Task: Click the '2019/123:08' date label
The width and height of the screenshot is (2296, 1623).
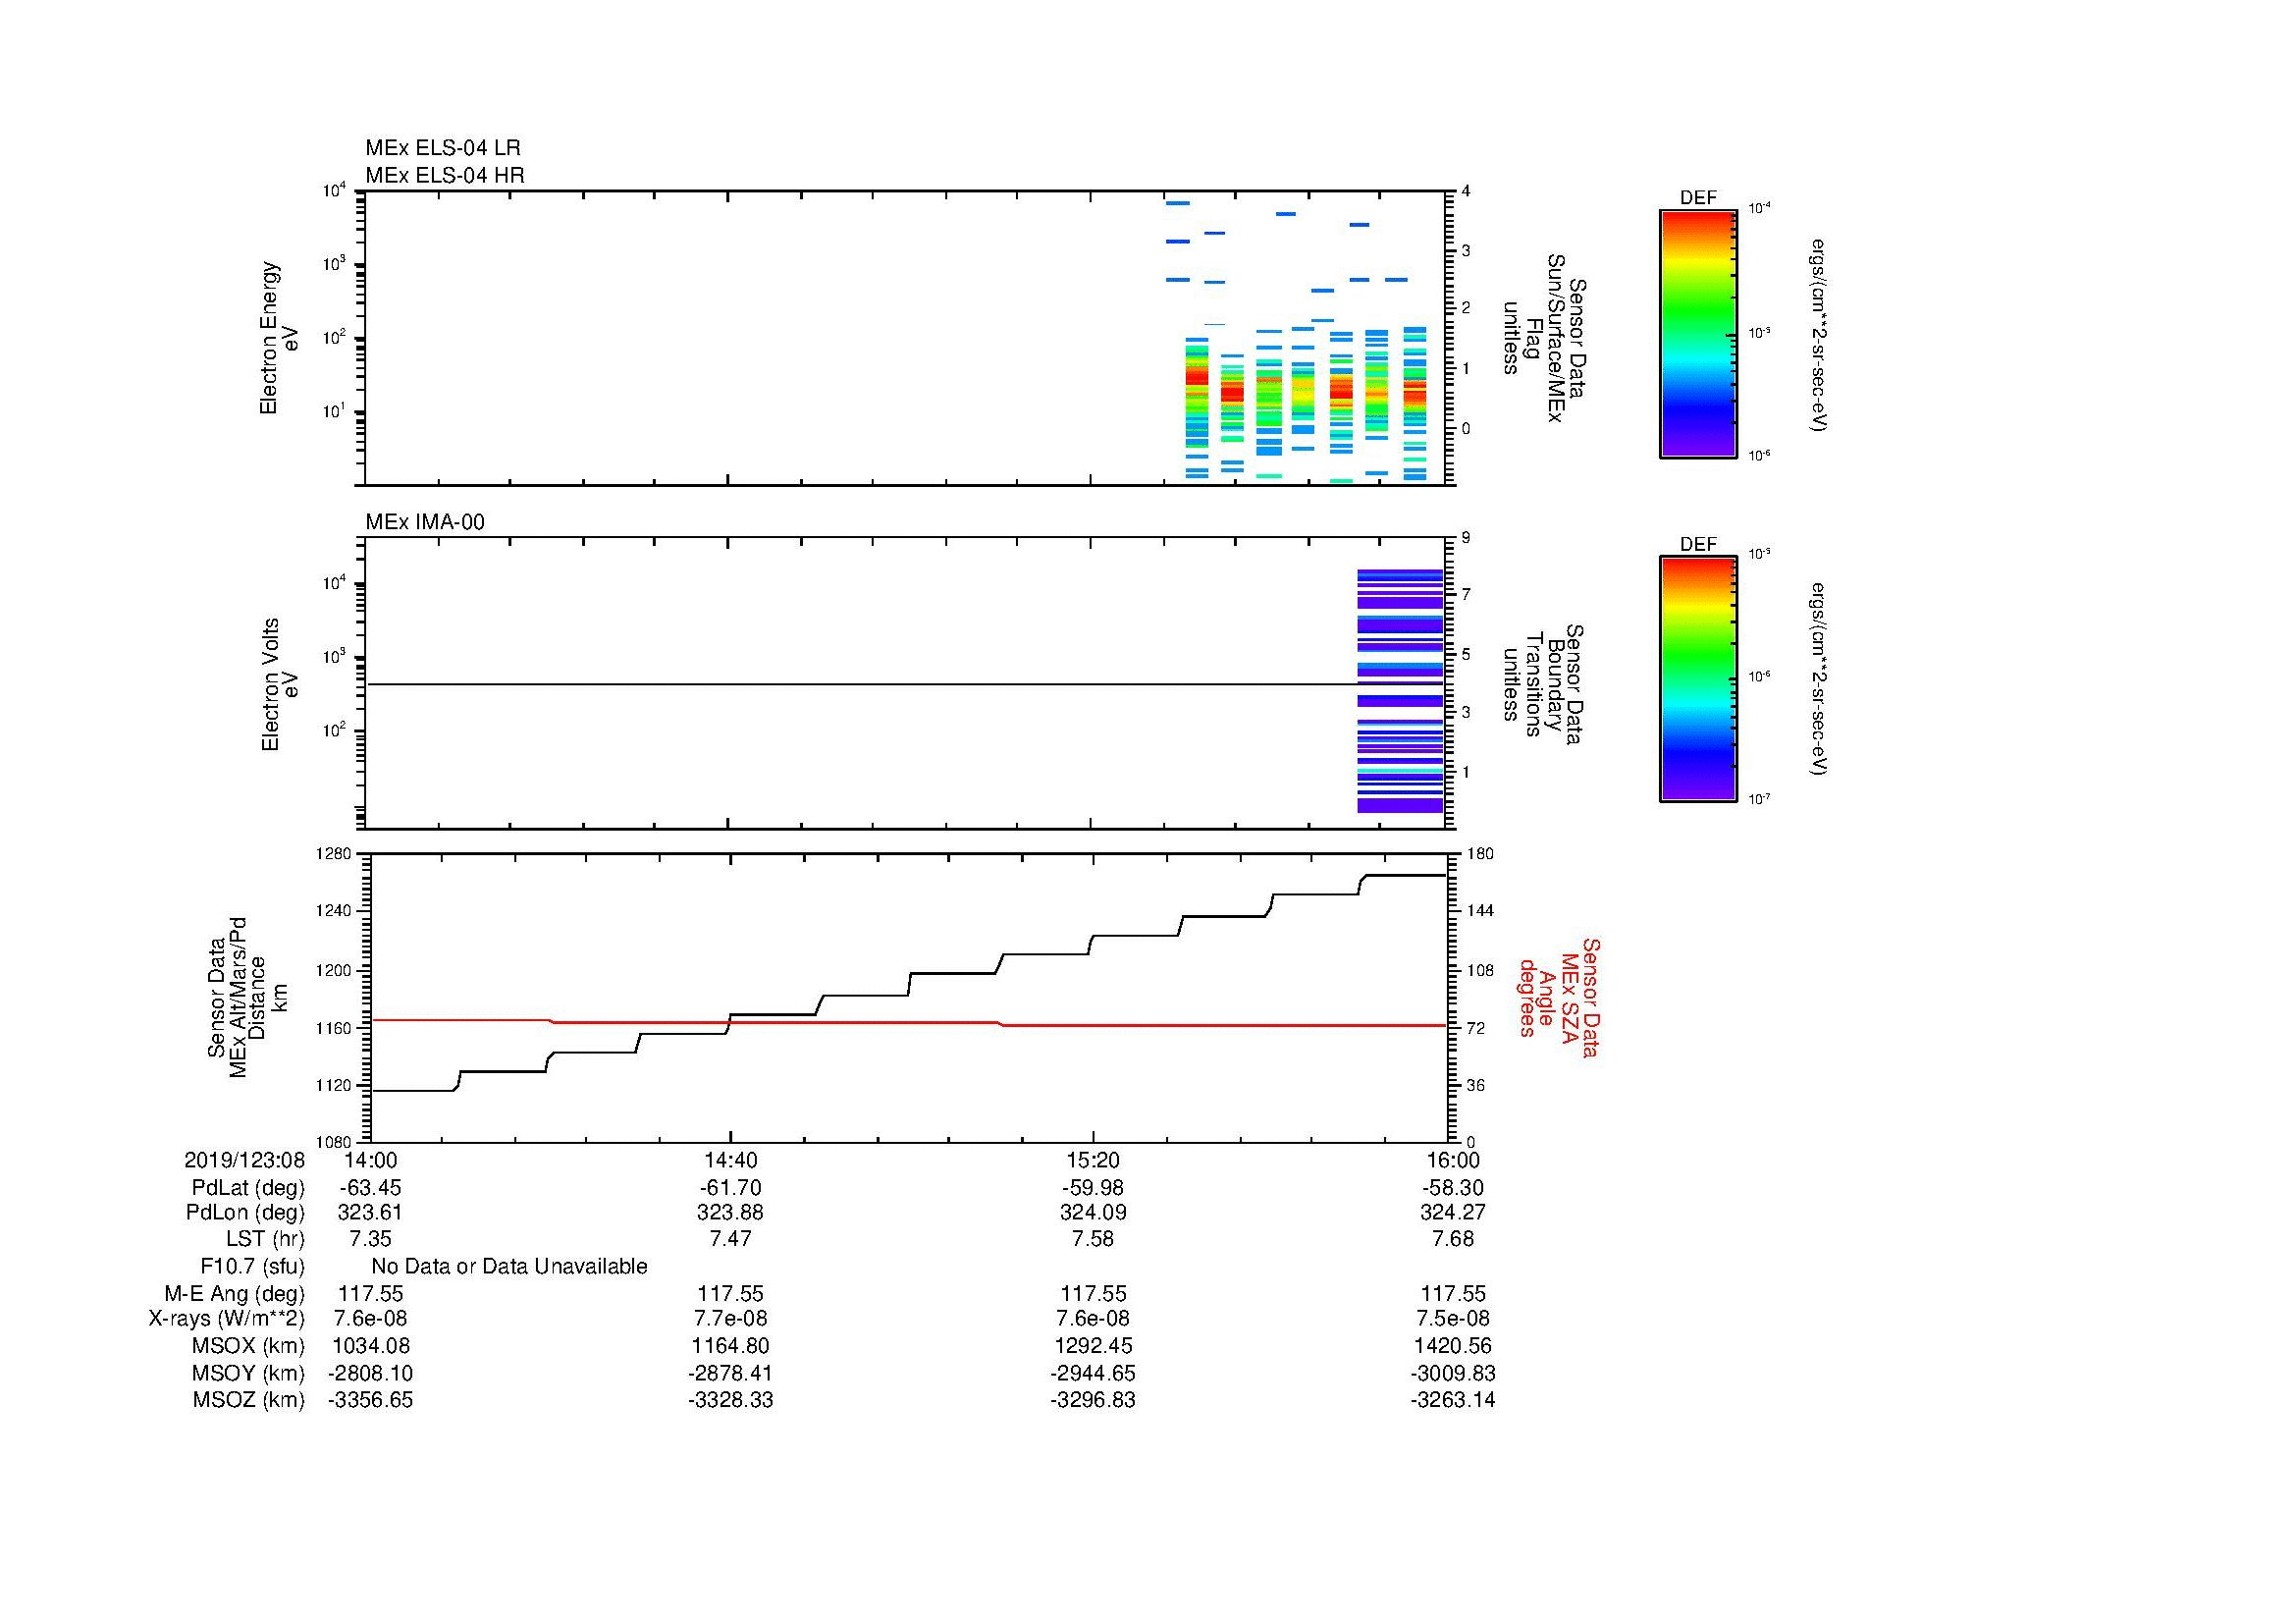Action: coord(244,1160)
